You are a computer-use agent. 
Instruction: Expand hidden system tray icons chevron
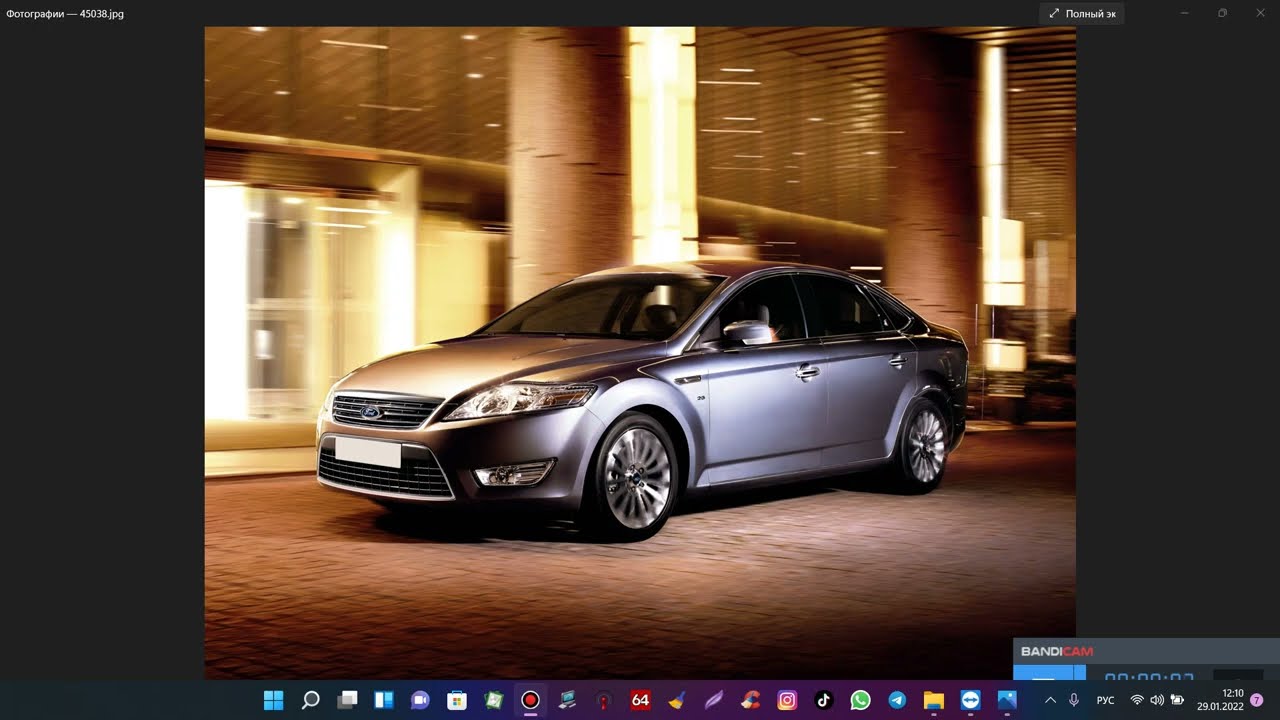[1050, 700]
